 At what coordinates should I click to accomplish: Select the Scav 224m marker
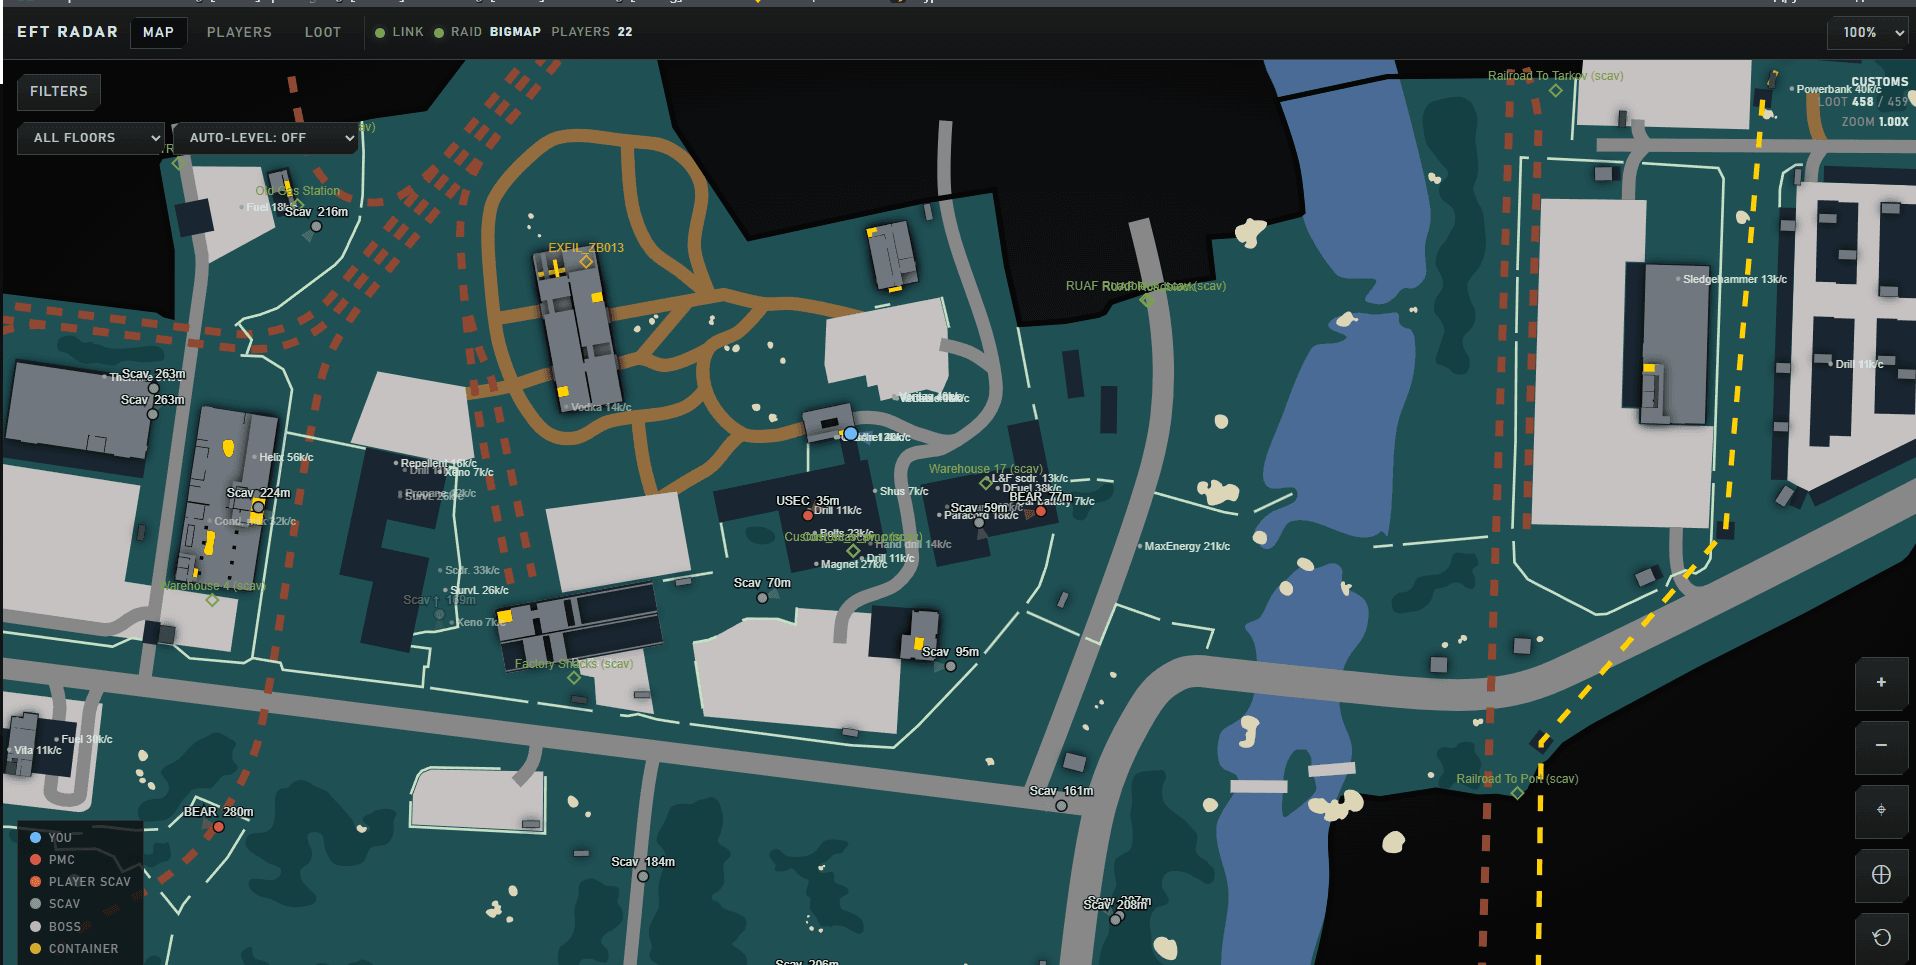[258, 507]
